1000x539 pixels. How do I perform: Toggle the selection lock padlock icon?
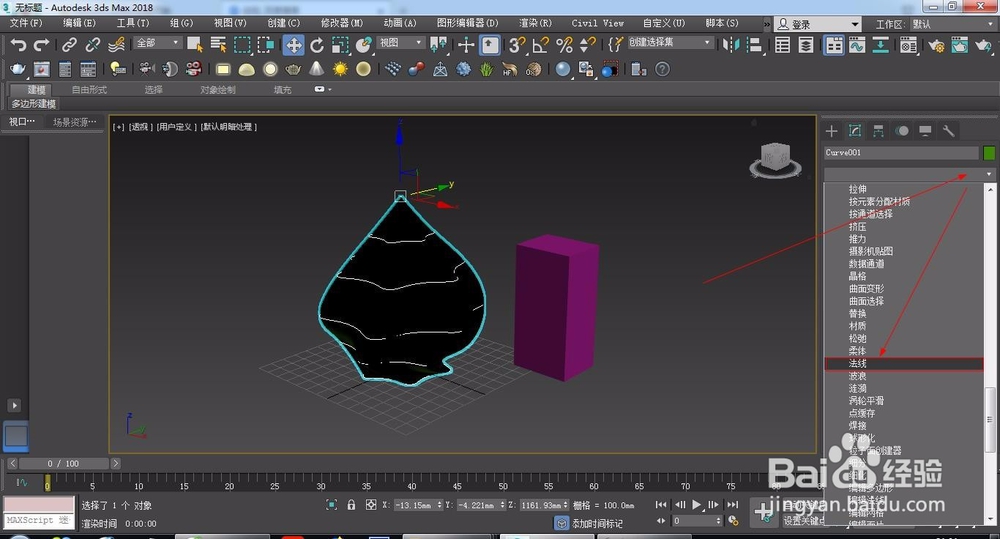(x=351, y=505)
